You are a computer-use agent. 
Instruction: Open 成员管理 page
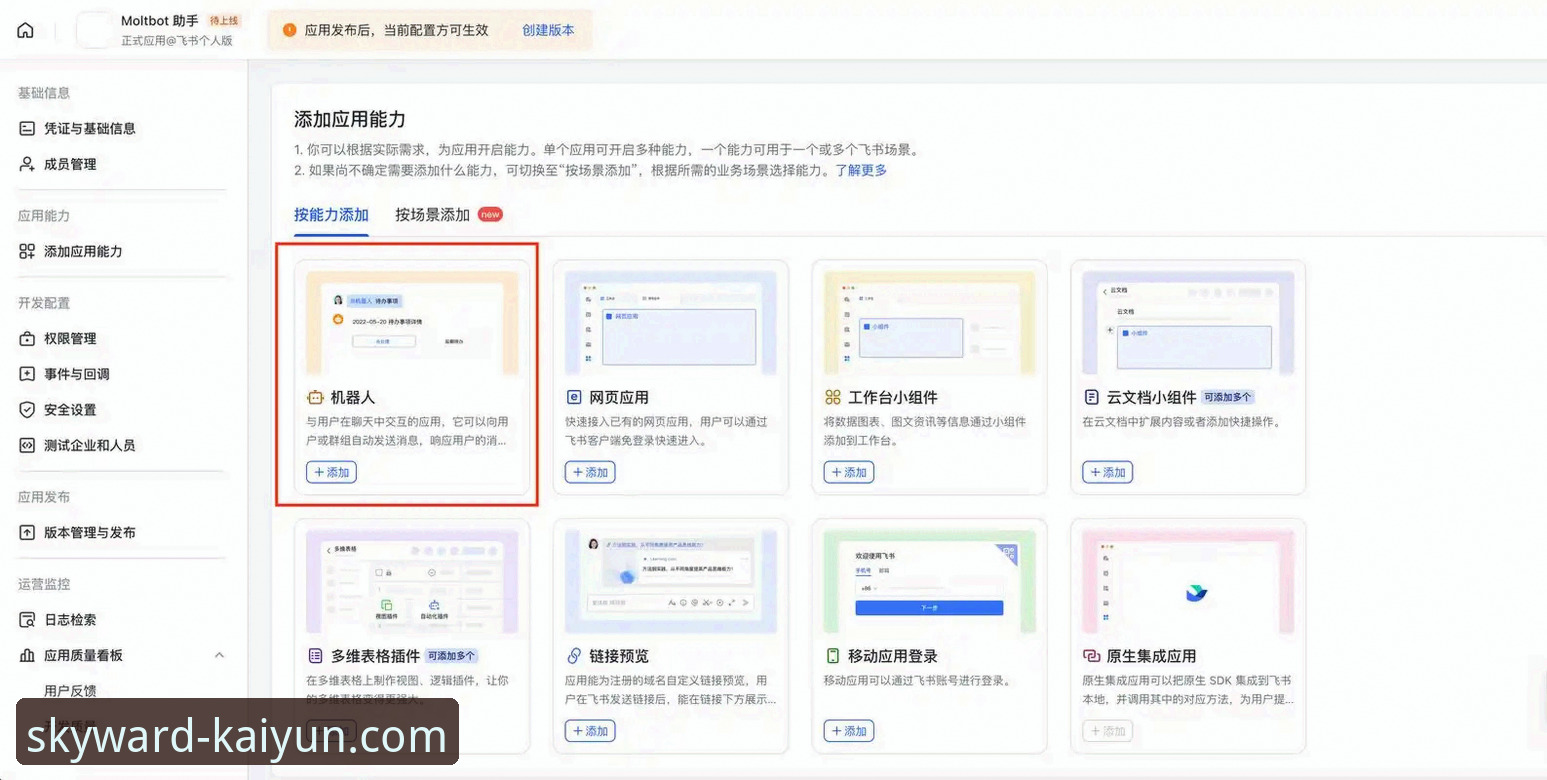[70, 164]
